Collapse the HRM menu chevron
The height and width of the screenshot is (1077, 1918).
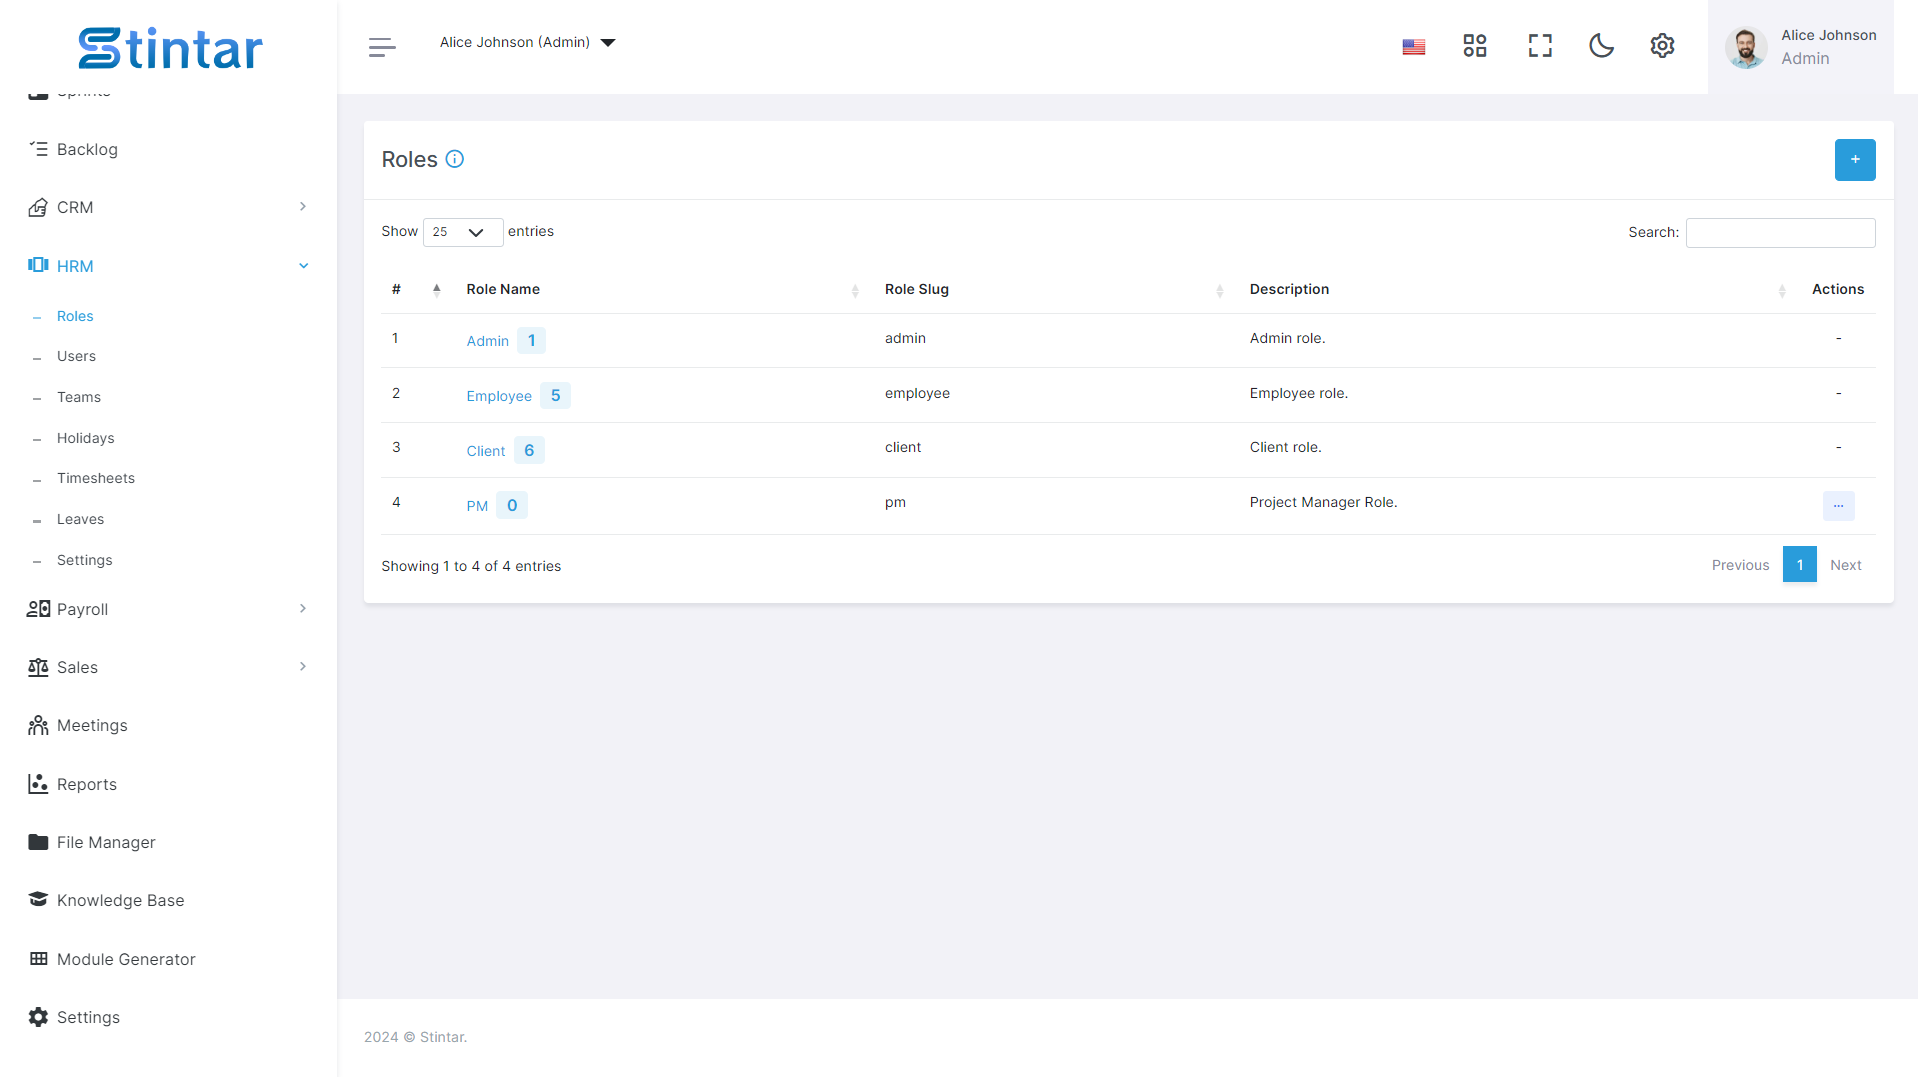(303, 266)
